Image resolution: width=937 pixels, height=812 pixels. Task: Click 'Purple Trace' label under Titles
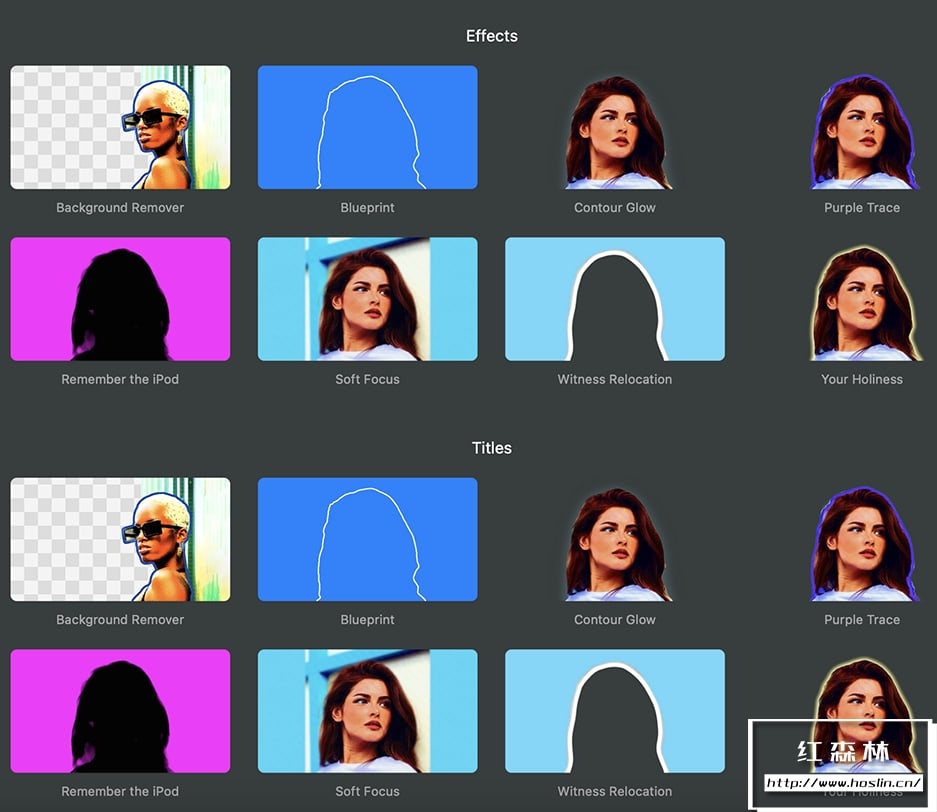862,620
